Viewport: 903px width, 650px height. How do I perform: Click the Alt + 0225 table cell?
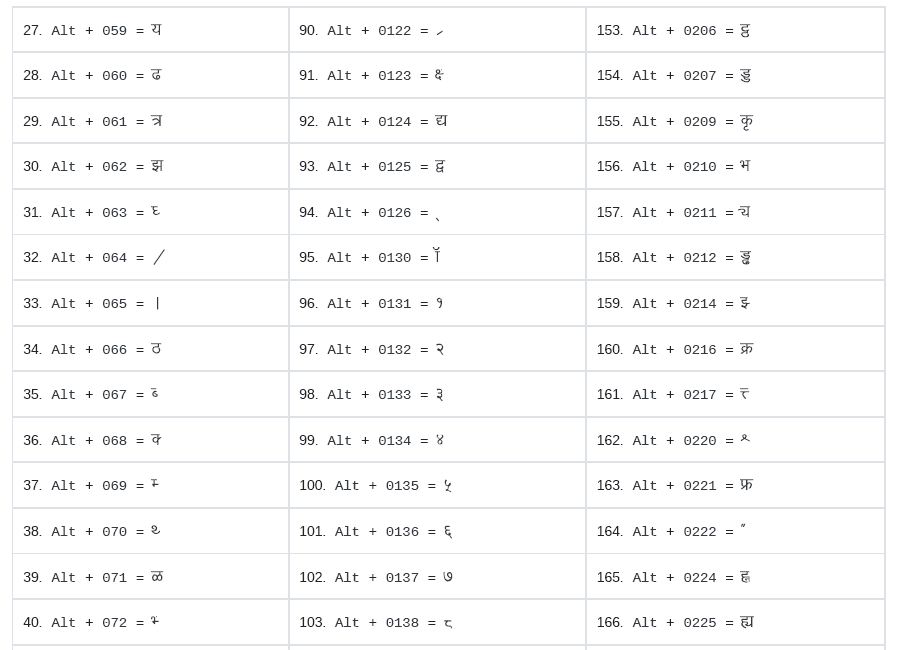(x=735, y=622)
